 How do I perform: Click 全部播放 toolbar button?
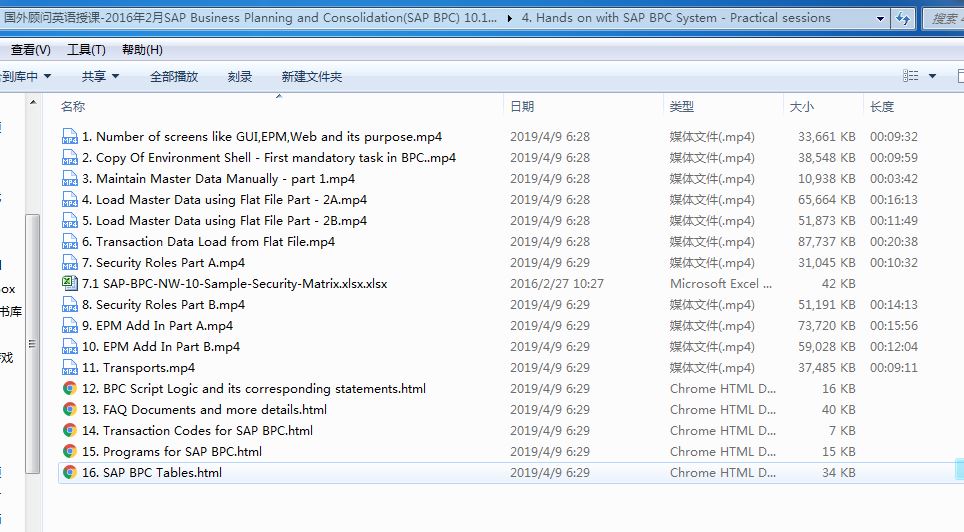pos(174,76)
